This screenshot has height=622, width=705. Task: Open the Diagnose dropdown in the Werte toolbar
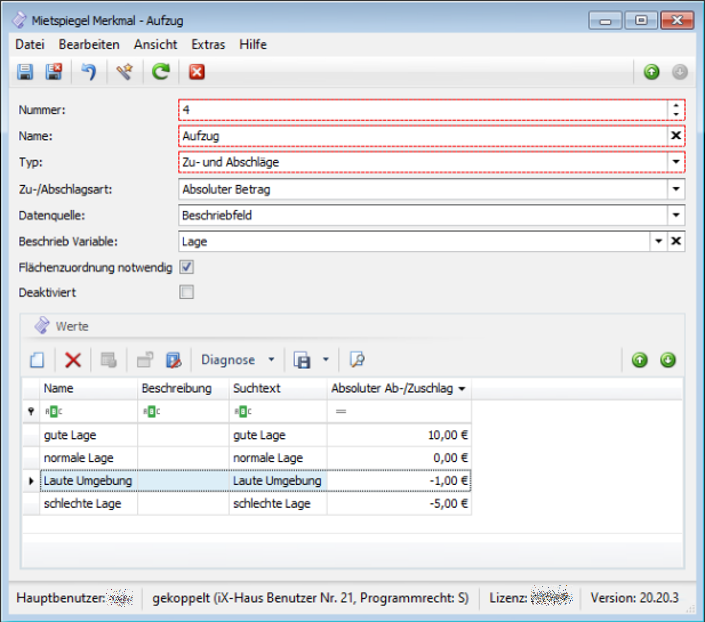(x=237, y=360)
